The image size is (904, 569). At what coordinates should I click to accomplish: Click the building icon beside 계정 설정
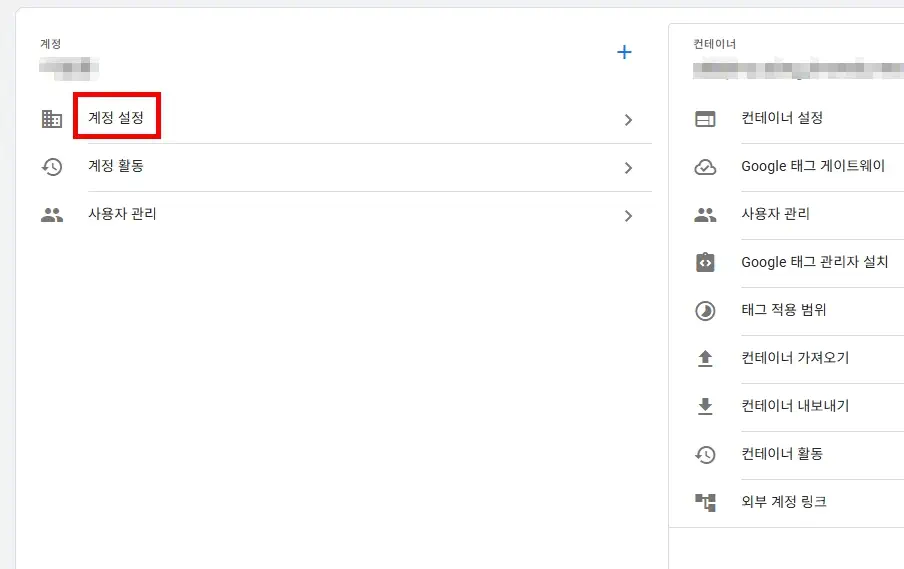tap(52, 119)
